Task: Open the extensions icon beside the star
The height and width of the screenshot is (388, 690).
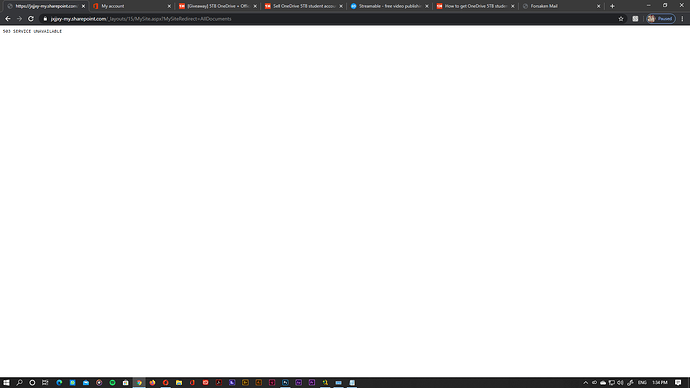Action: (x=635, y=19)
